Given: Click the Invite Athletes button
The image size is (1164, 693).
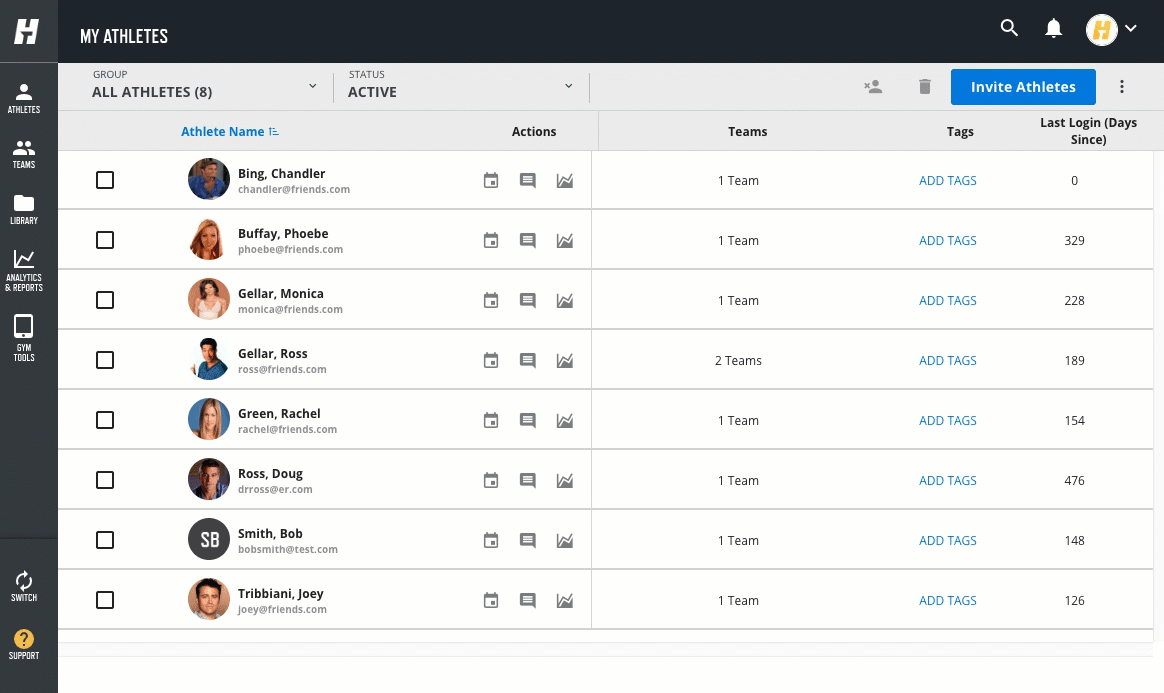Looking at the screenshot, I should tap(1023, 87).
